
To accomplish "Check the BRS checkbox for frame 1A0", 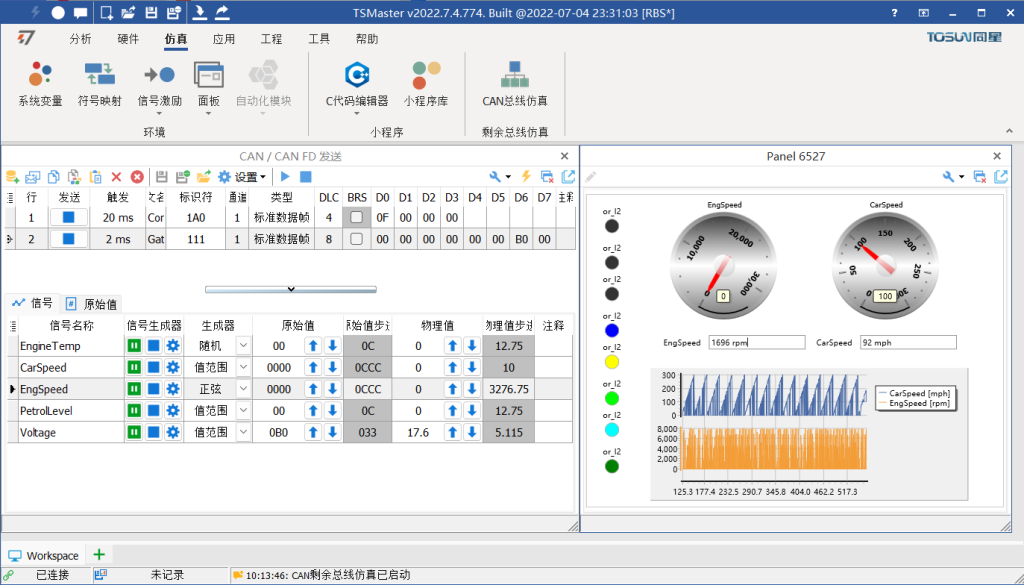I will tap(356, 218).
